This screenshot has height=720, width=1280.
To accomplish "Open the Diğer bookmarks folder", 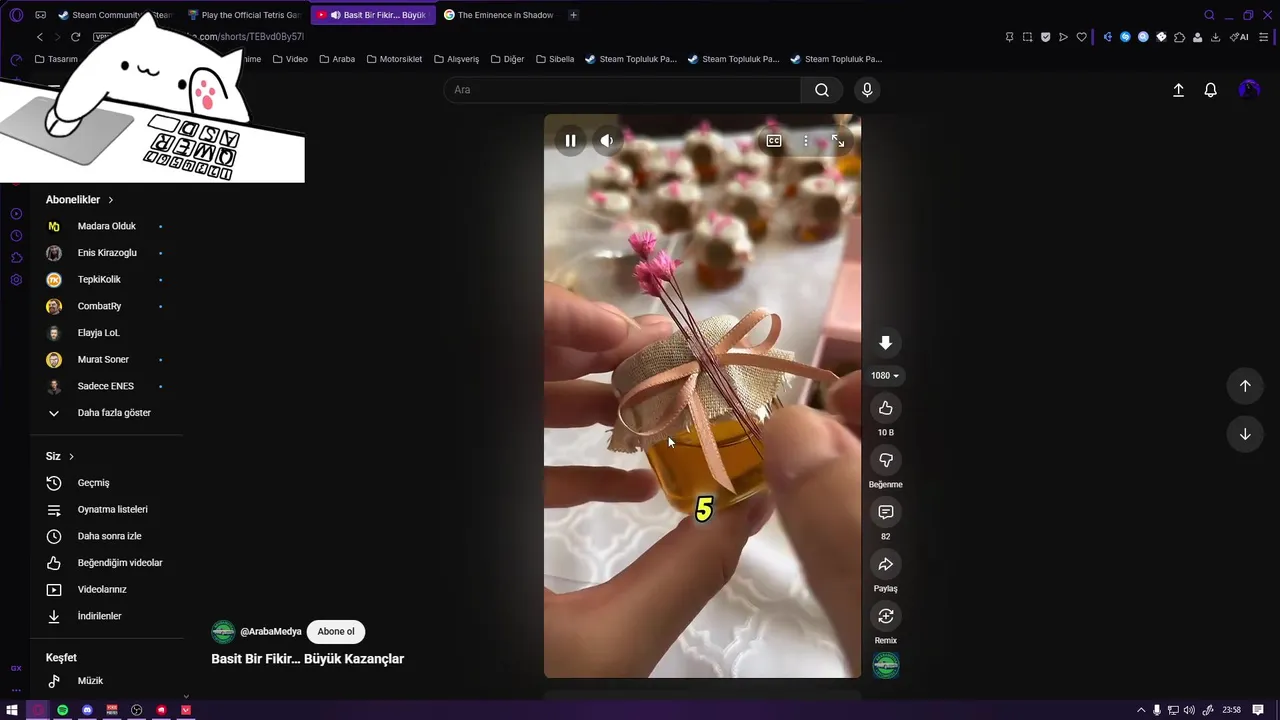I will click(x=507, y=59).
